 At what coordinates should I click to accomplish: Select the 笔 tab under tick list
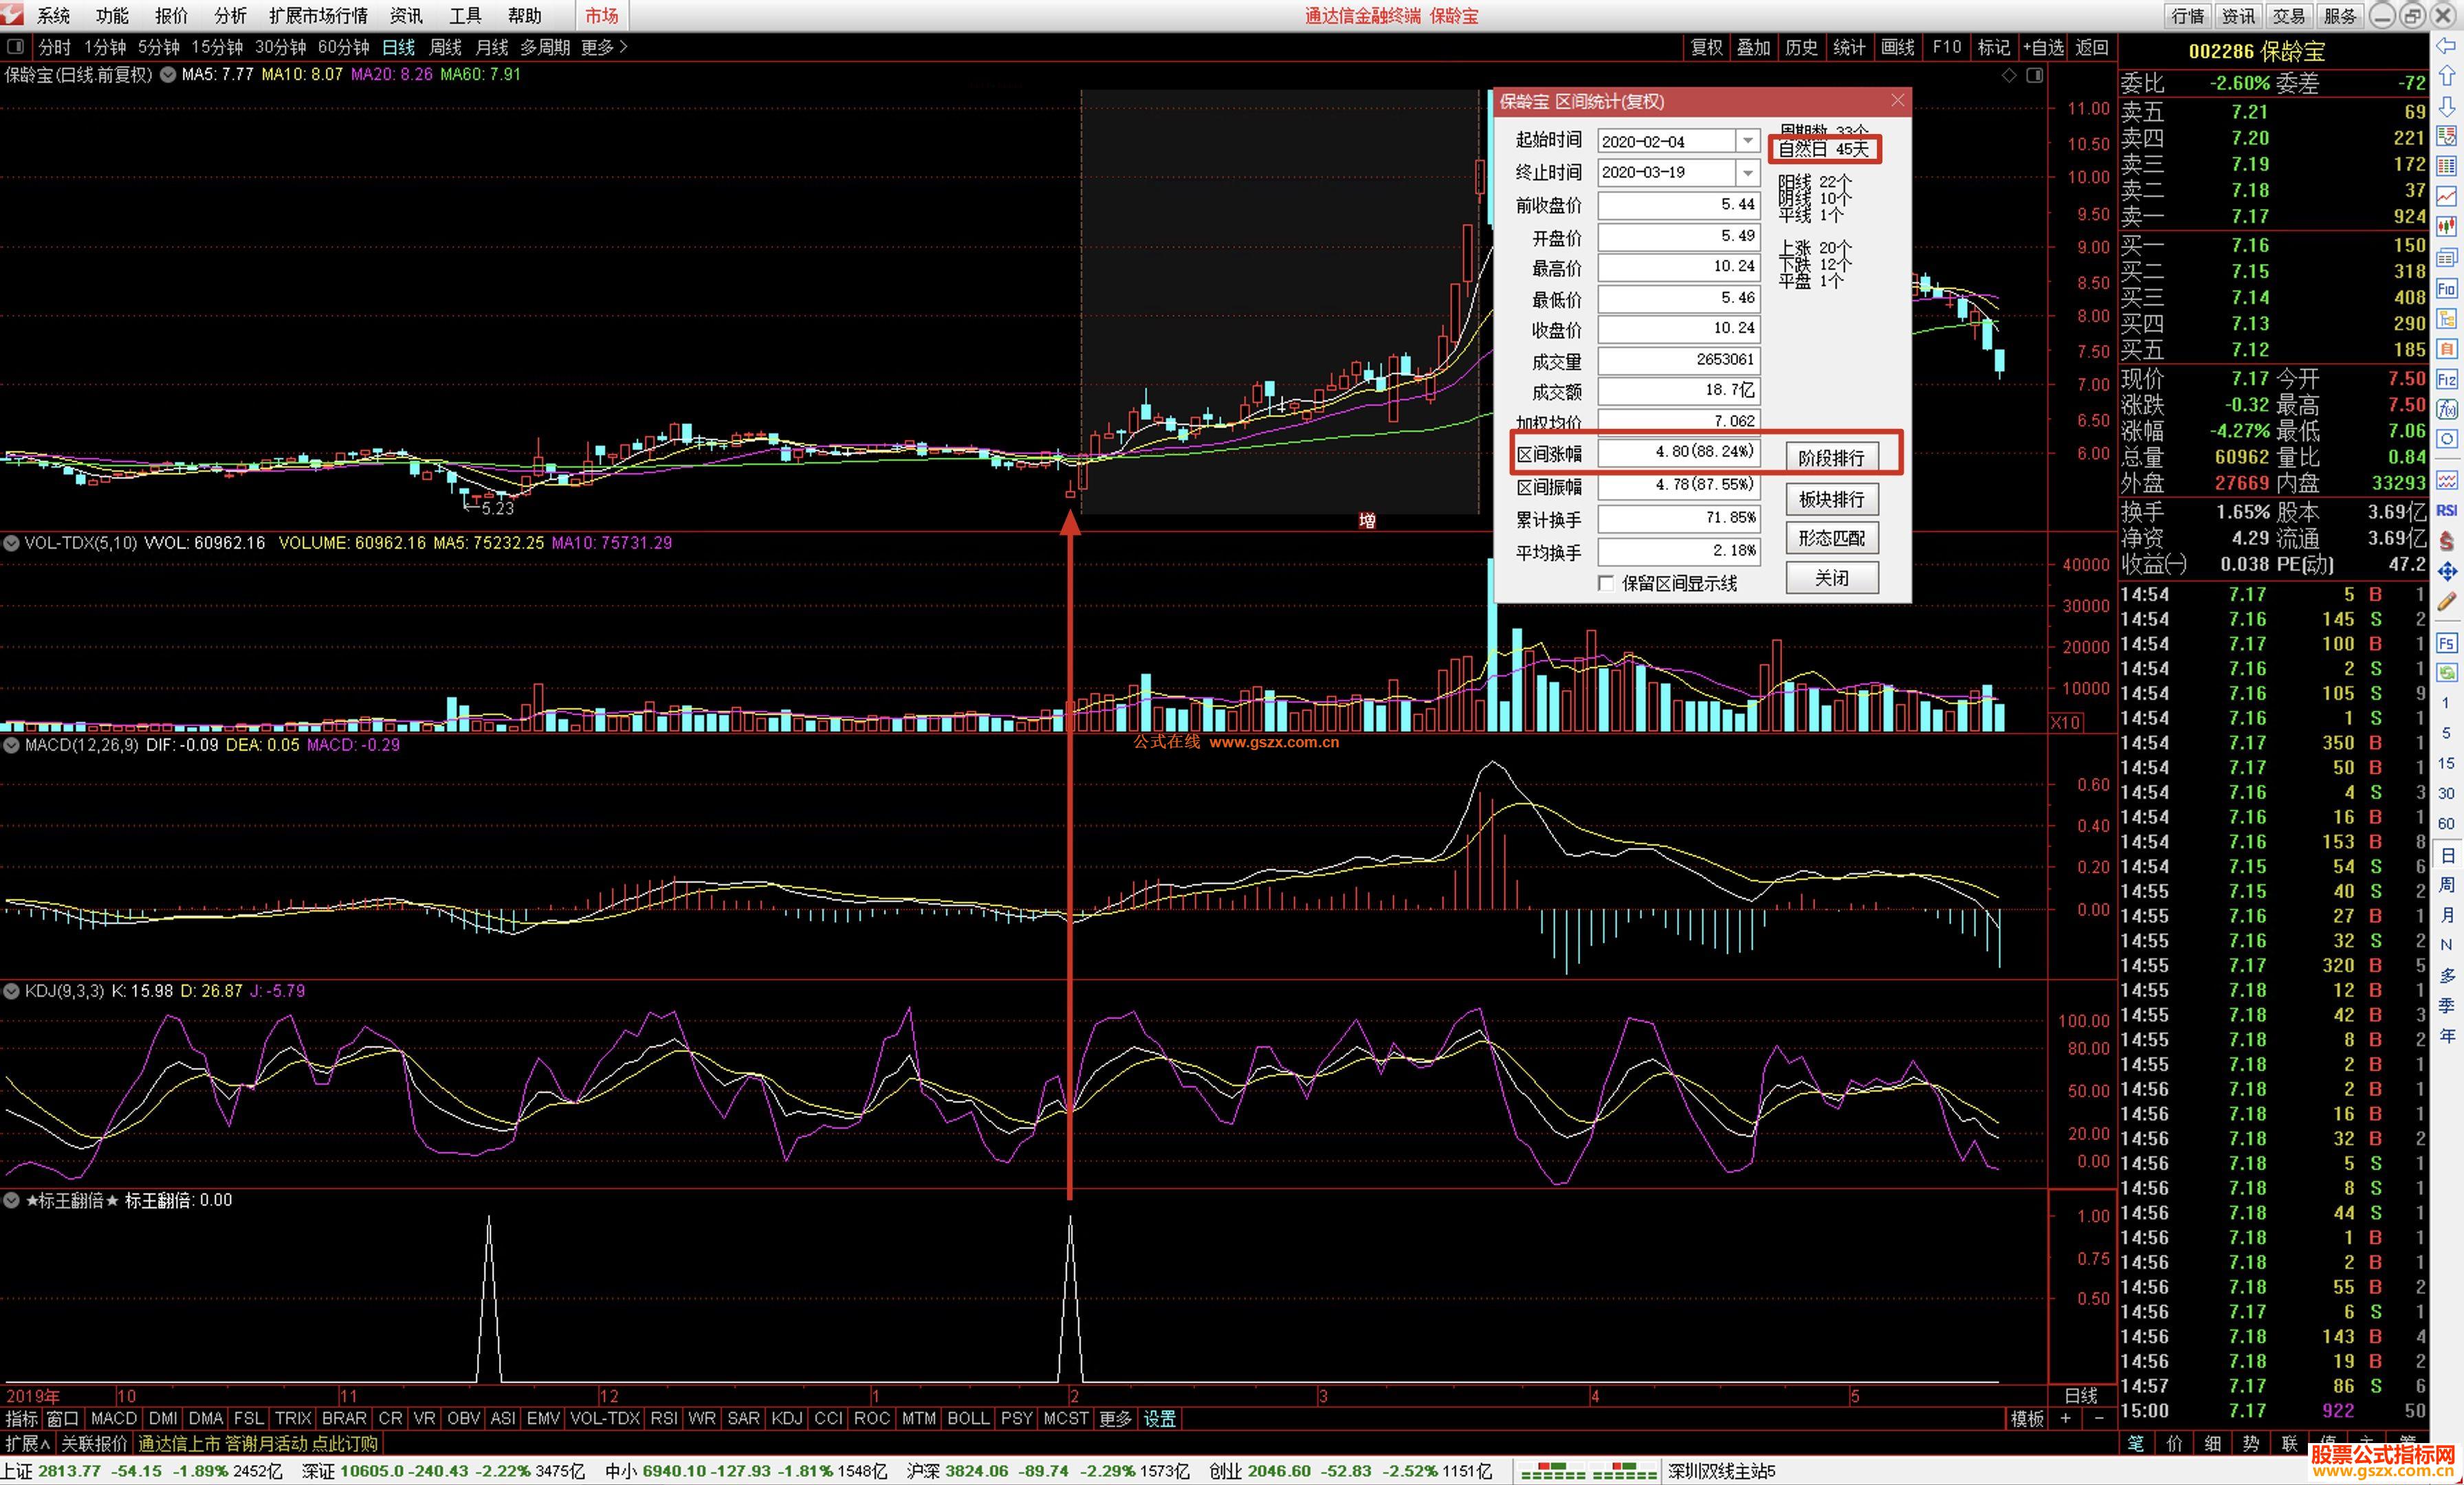2135,1443
